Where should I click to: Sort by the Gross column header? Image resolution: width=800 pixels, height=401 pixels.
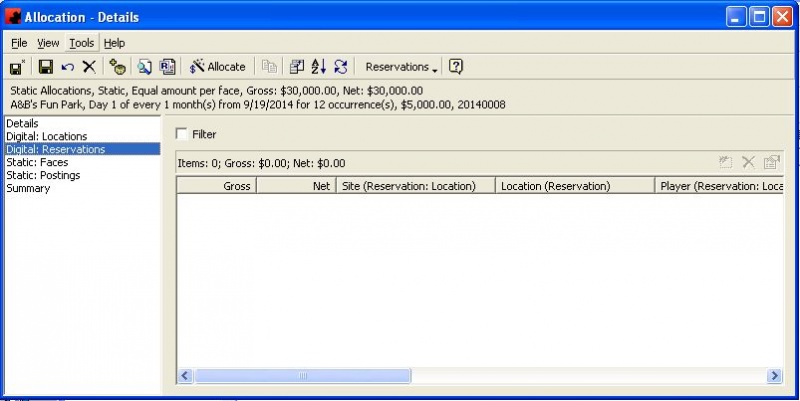pos(217,186)
